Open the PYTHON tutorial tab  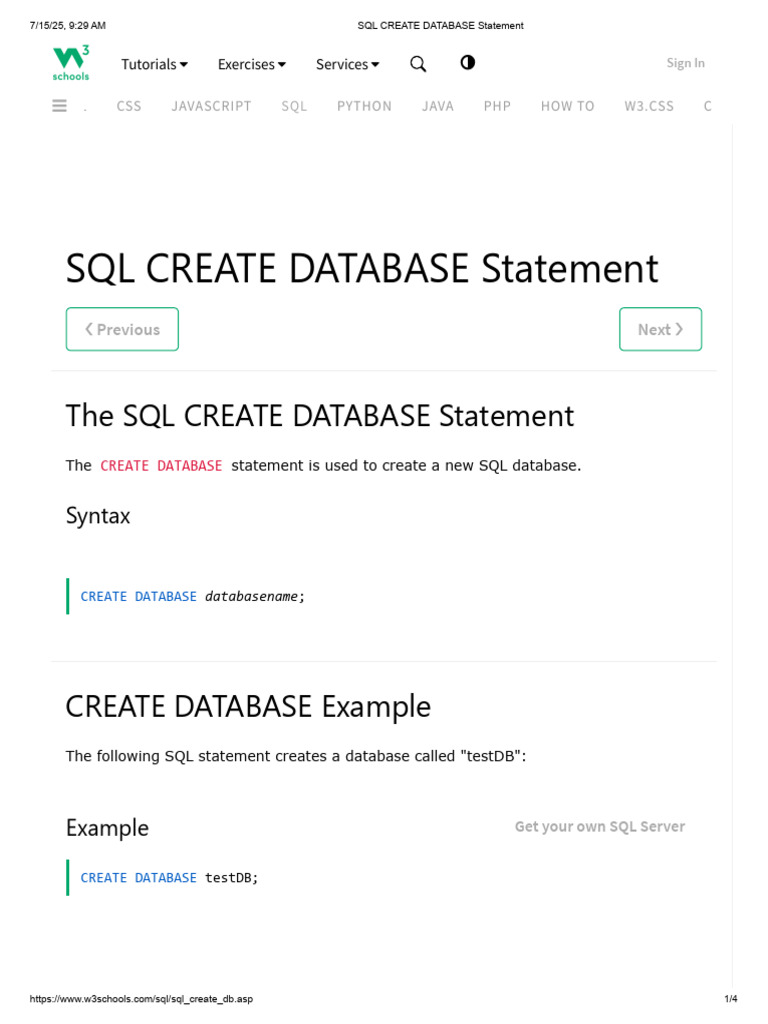364,106
